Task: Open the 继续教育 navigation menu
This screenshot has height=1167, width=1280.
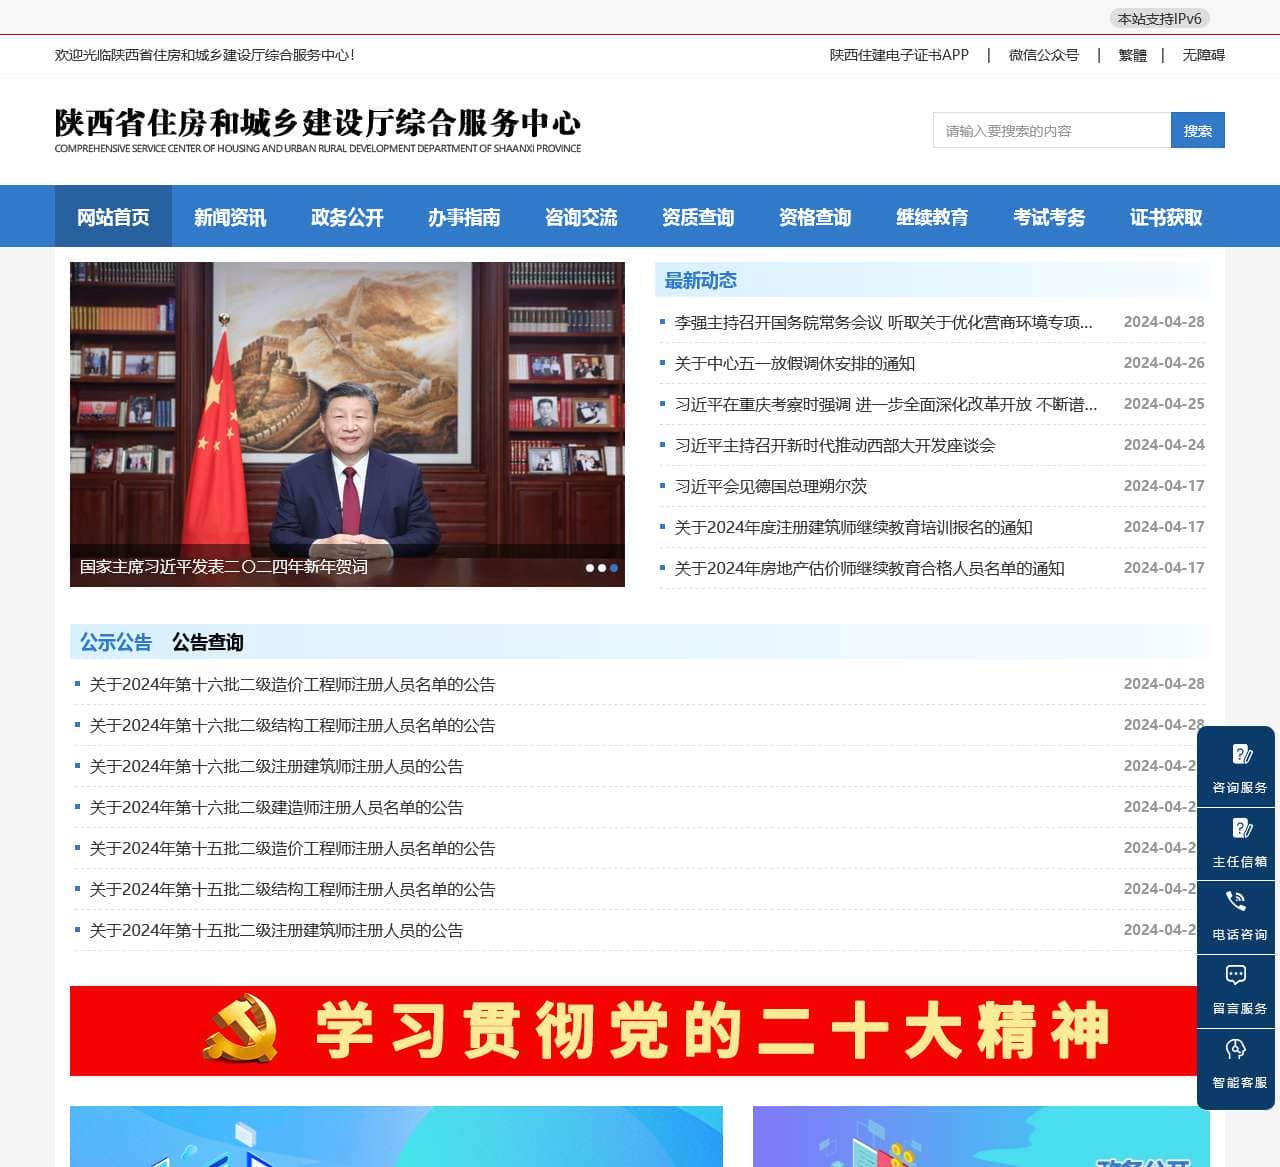Action: 931,216
